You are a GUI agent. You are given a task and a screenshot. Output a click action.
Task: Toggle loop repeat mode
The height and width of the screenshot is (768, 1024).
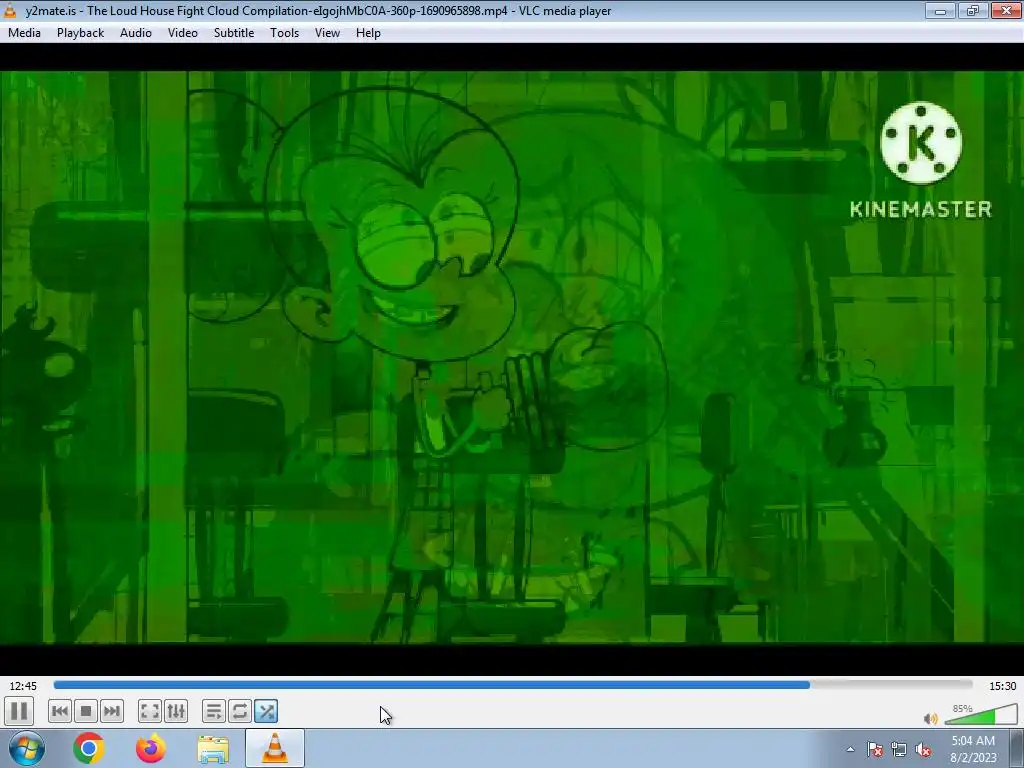coord(240,711)
